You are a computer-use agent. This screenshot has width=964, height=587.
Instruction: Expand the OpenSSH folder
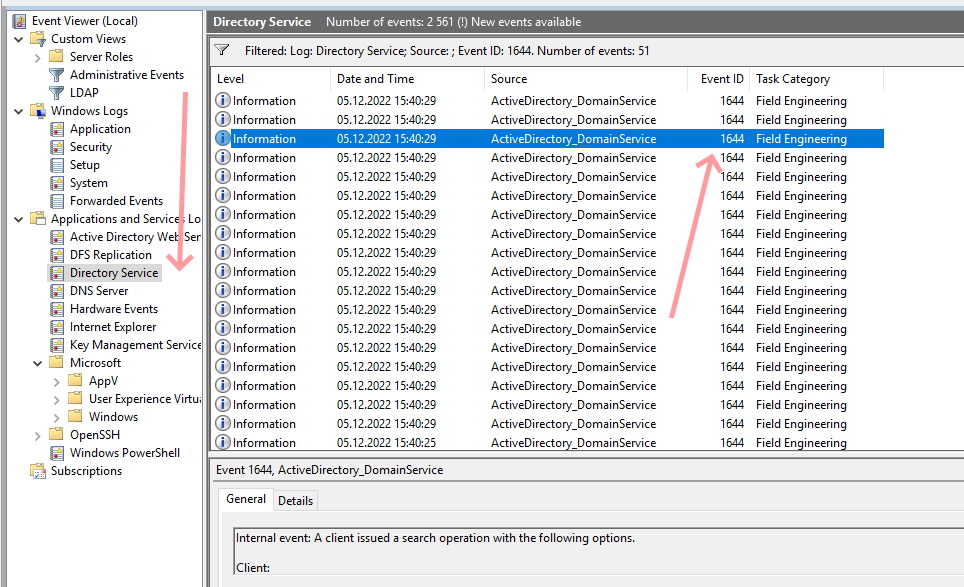click(38, 435)
